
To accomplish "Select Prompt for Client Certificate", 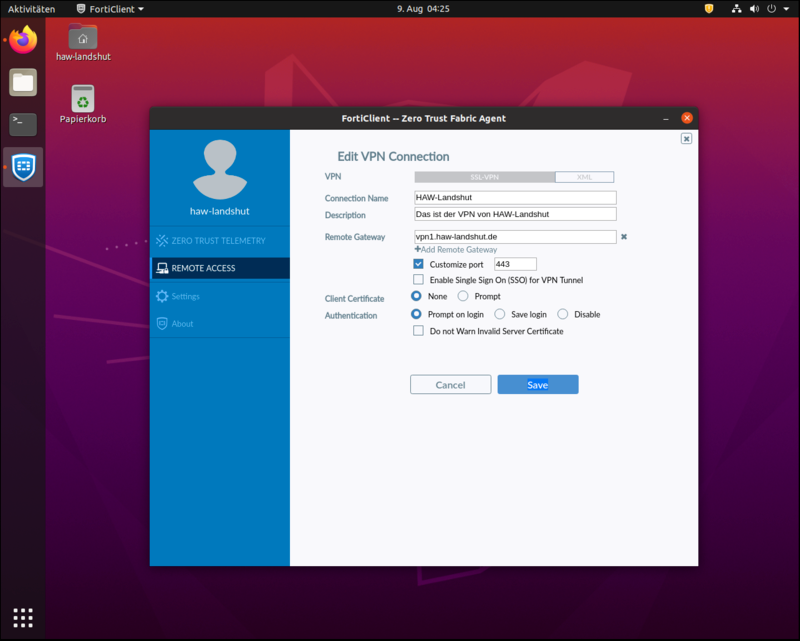I will (x=463, y=297).
